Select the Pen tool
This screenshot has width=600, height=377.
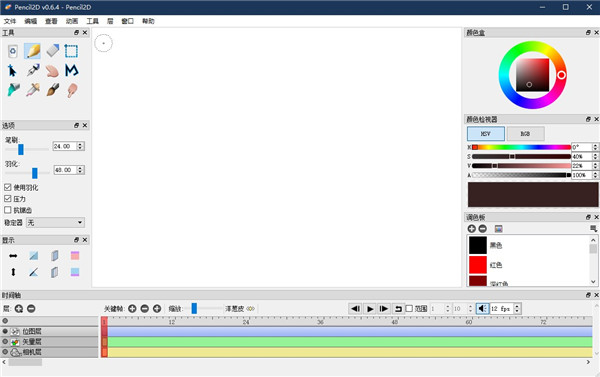[33, 70]
